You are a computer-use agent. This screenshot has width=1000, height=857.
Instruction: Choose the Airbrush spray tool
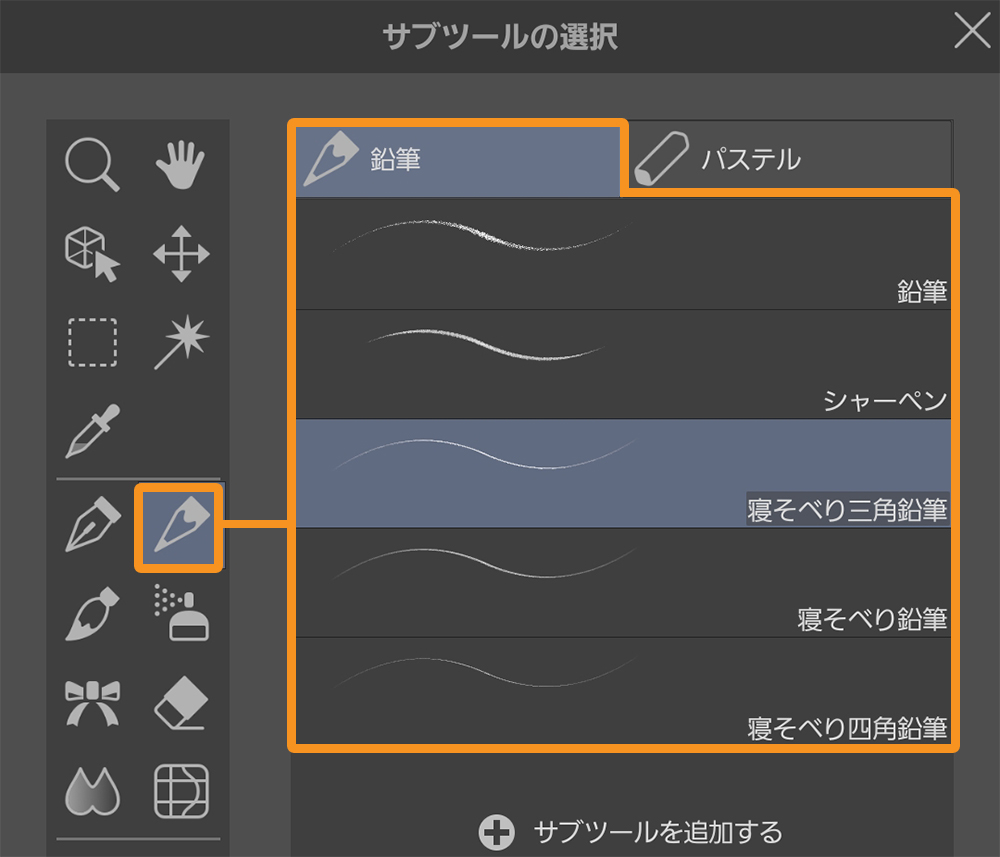coord(180,613)
